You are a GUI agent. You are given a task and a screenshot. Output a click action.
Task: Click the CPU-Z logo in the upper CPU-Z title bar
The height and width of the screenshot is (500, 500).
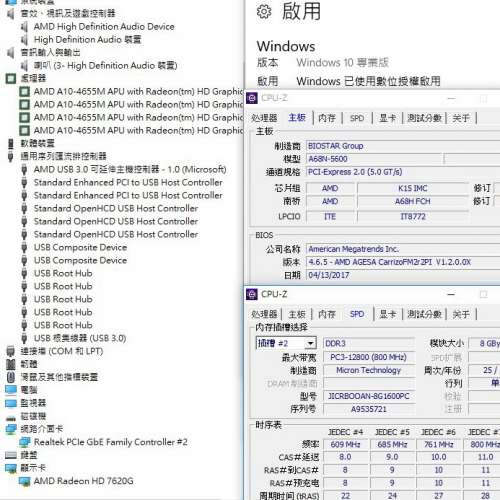pyautogui.click(x=252, y=98)
